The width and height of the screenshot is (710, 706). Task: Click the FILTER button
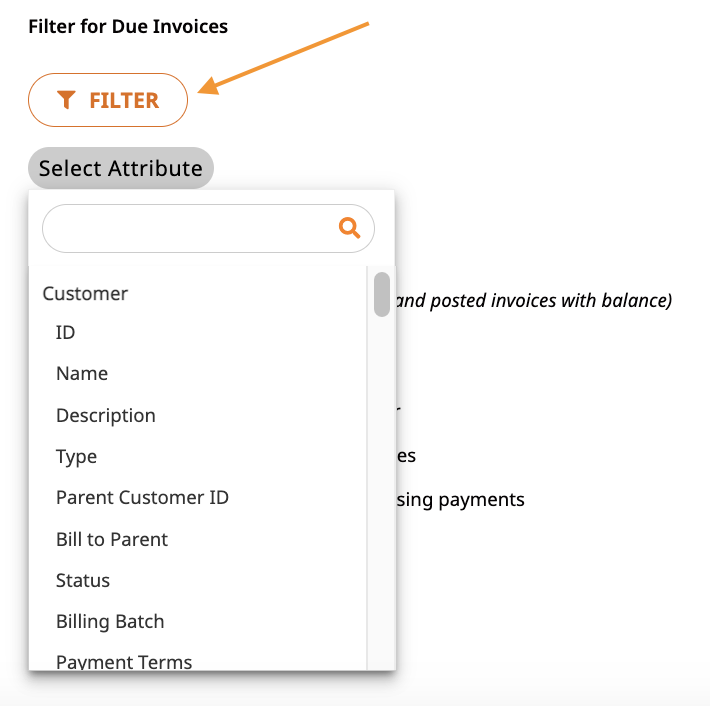tap(108, 100)
